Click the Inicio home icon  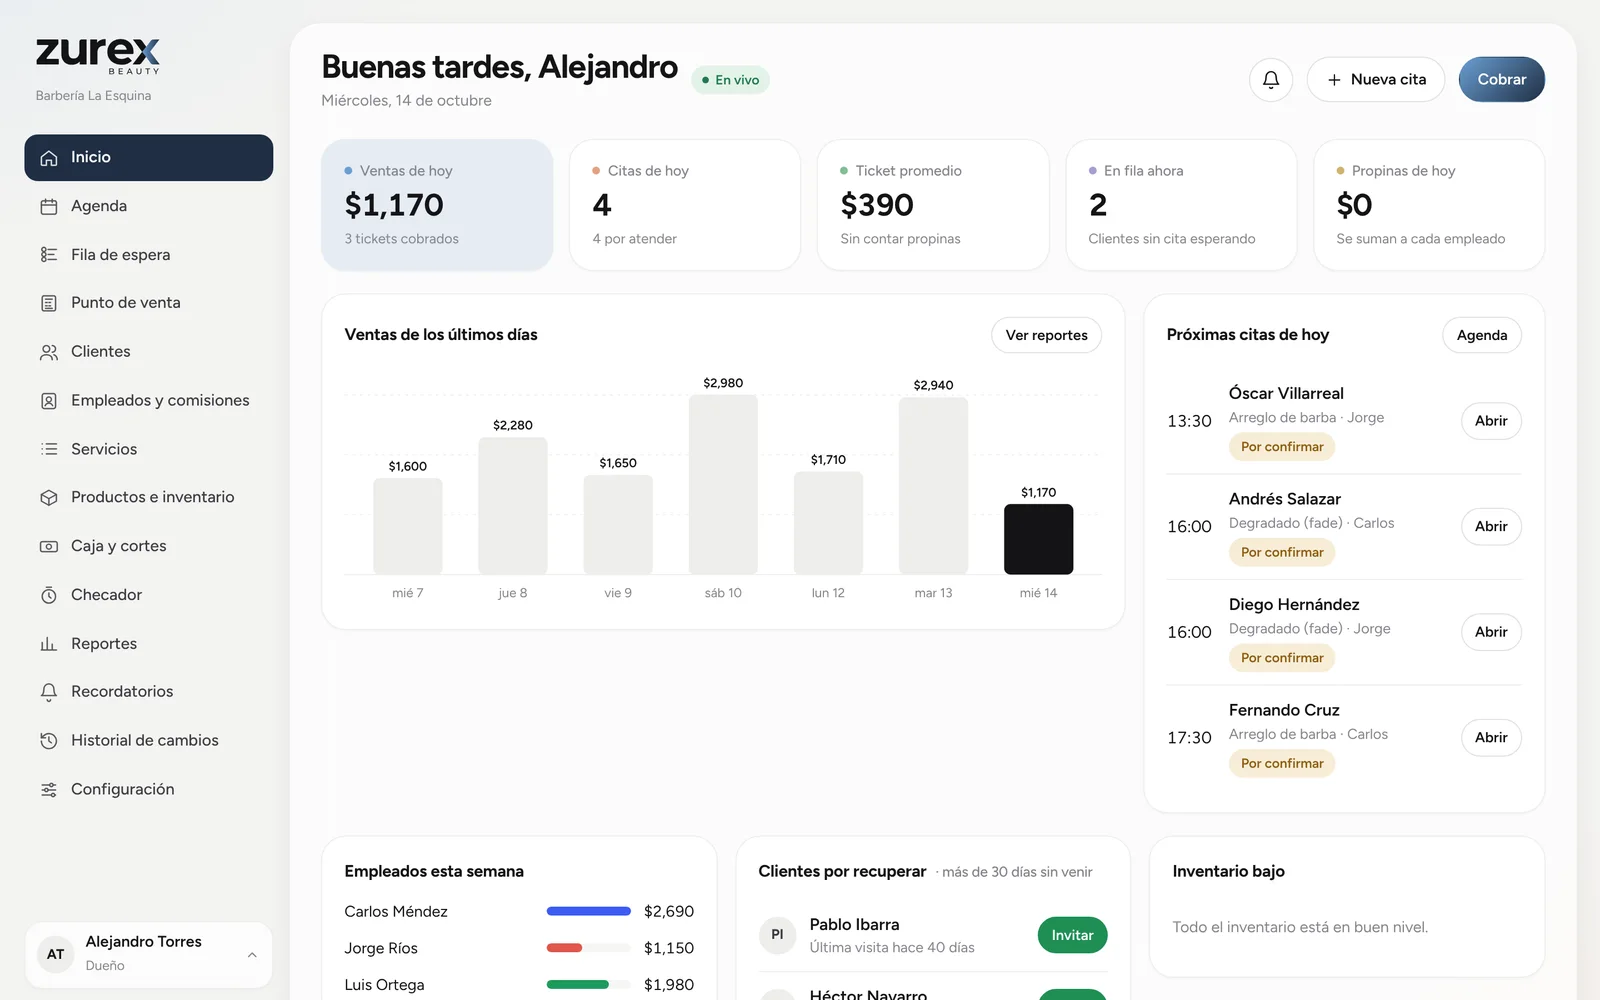point(49,158)
